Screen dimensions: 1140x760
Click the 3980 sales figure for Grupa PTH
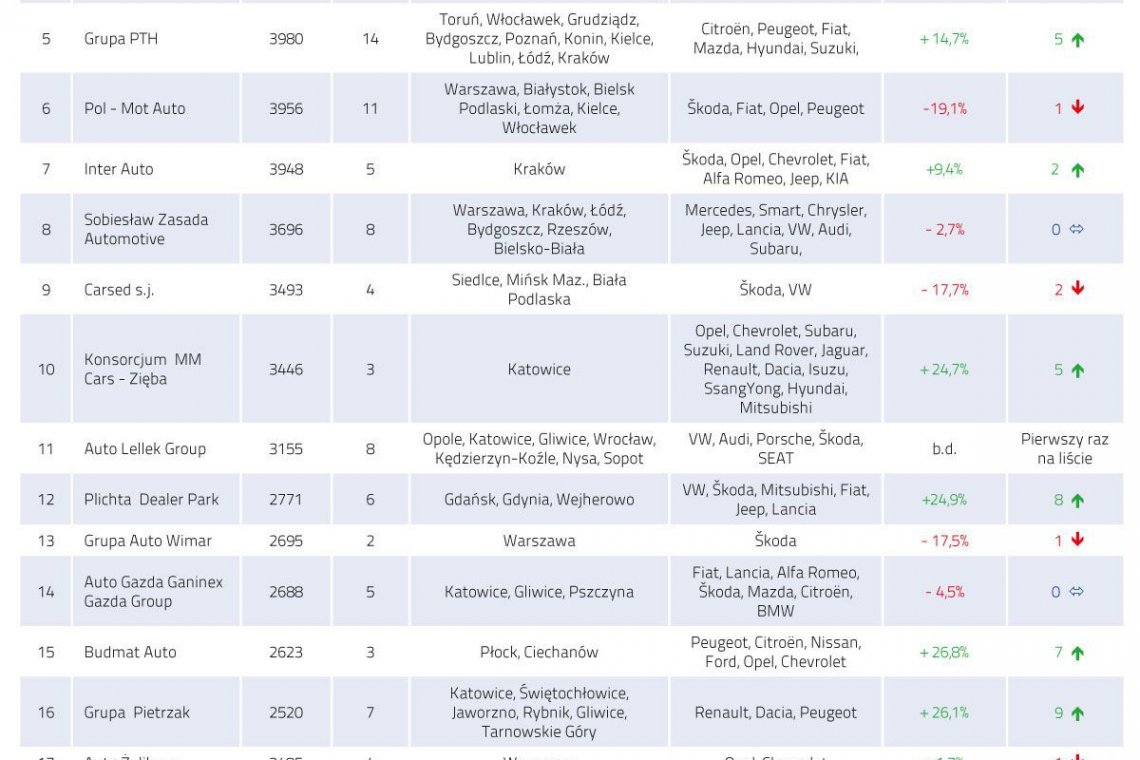click(286, 39)
